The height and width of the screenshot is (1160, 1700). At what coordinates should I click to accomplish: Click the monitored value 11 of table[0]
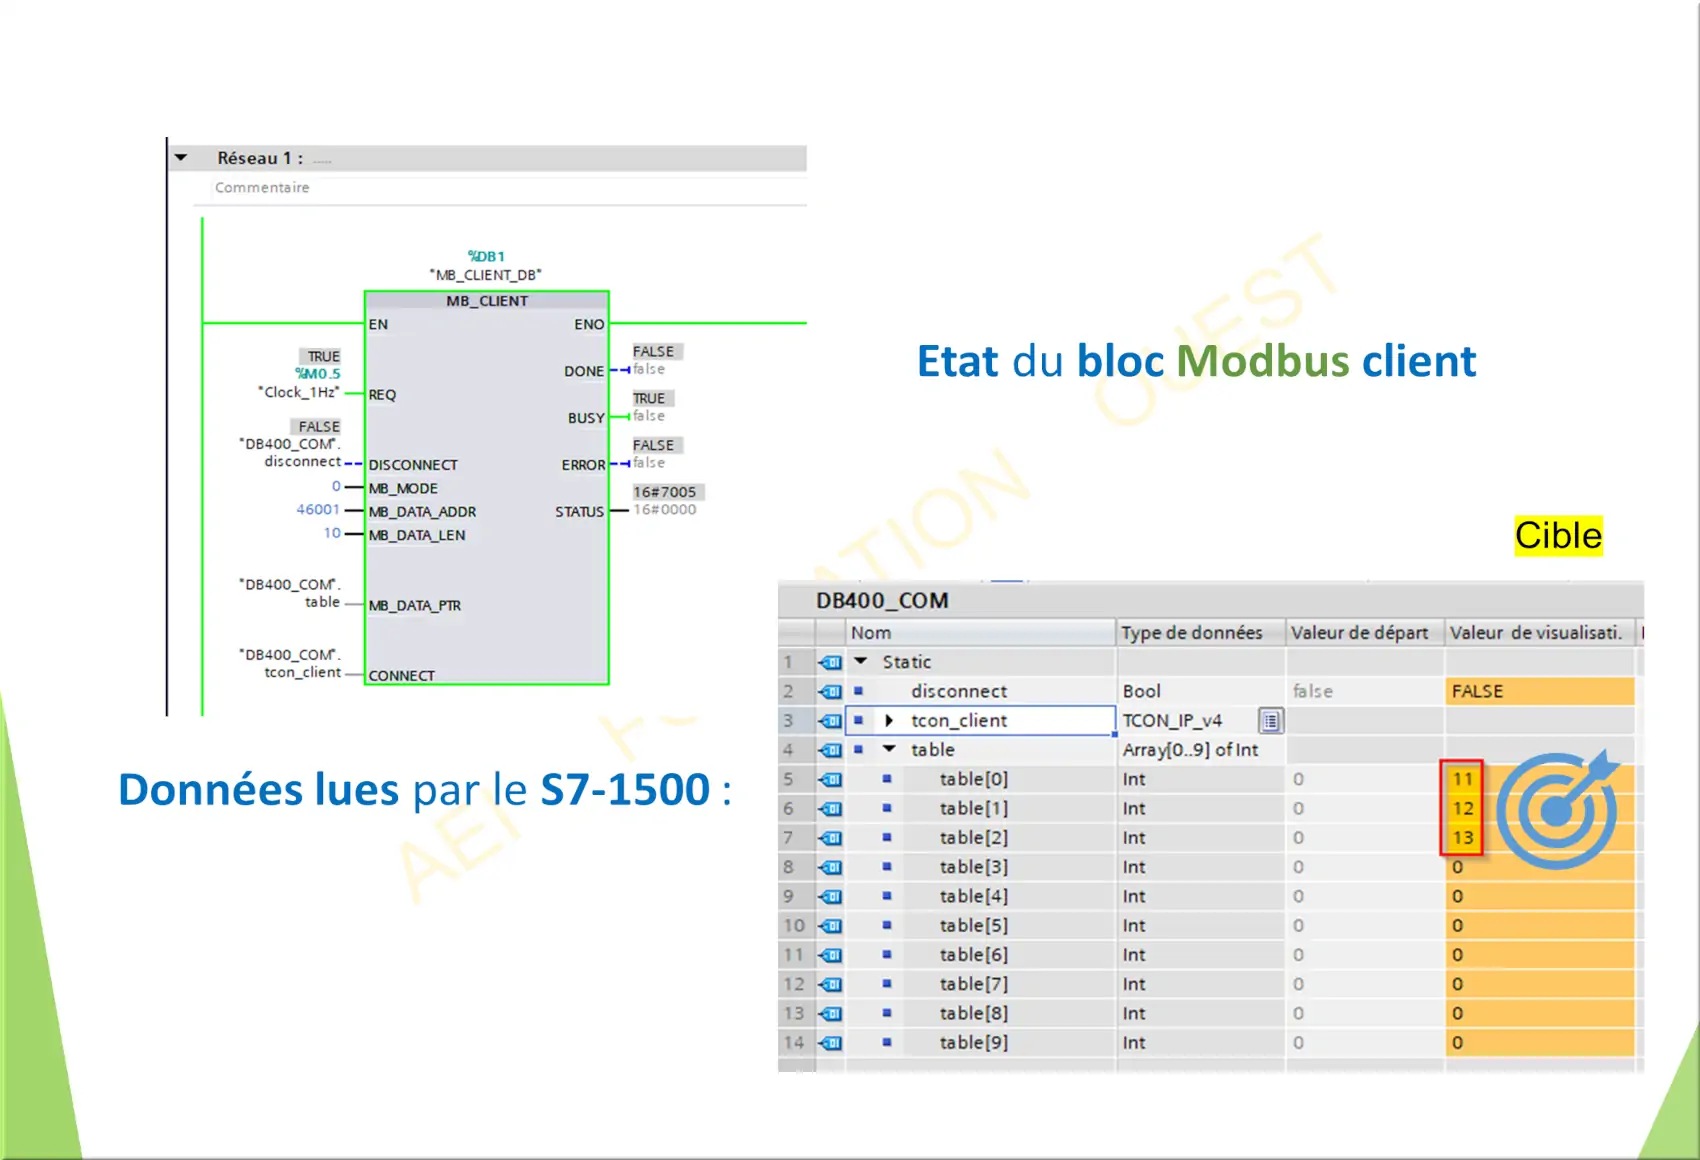(x=1463, y=779)
